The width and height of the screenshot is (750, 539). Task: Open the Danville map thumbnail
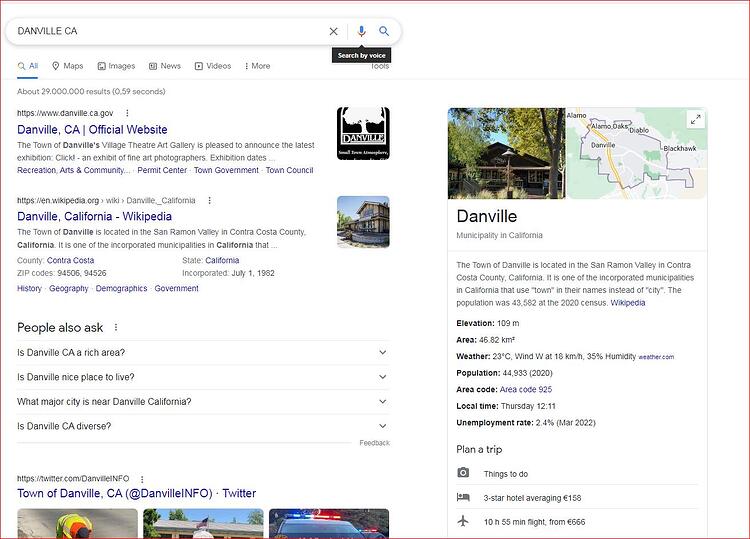click(x=637, y=153)
